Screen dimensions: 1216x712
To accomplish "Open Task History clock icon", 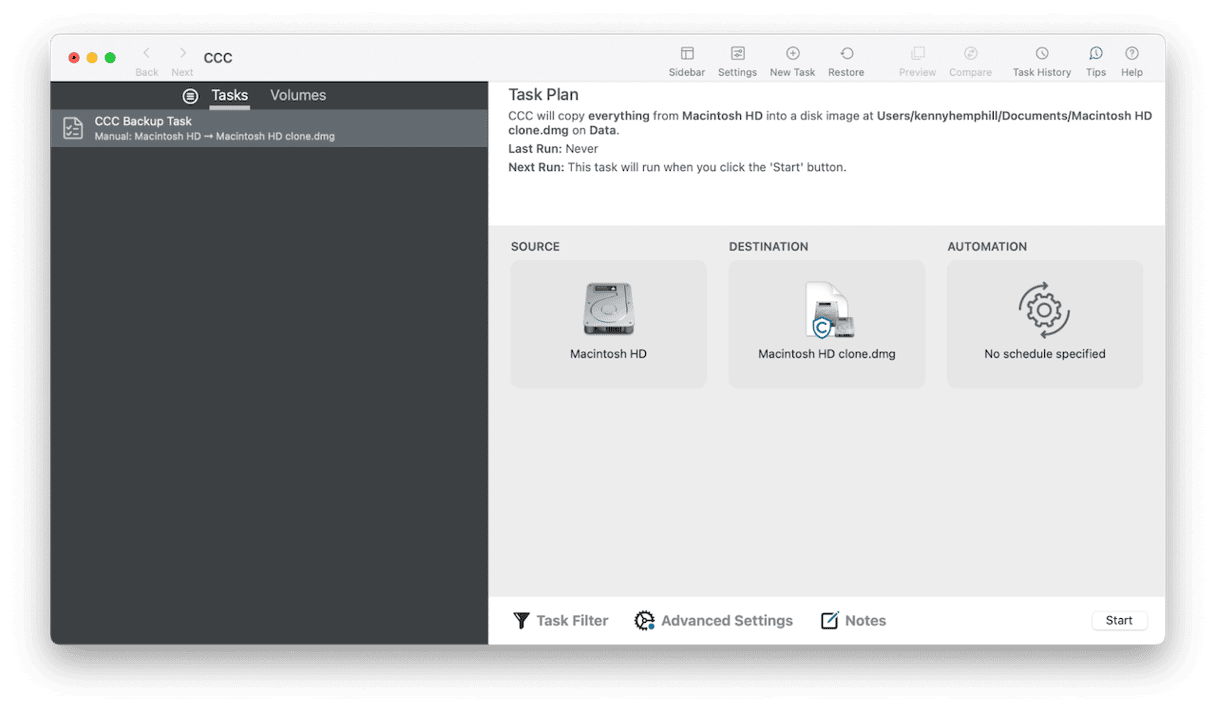I will pyautogui.click(x=1042, y=54).
